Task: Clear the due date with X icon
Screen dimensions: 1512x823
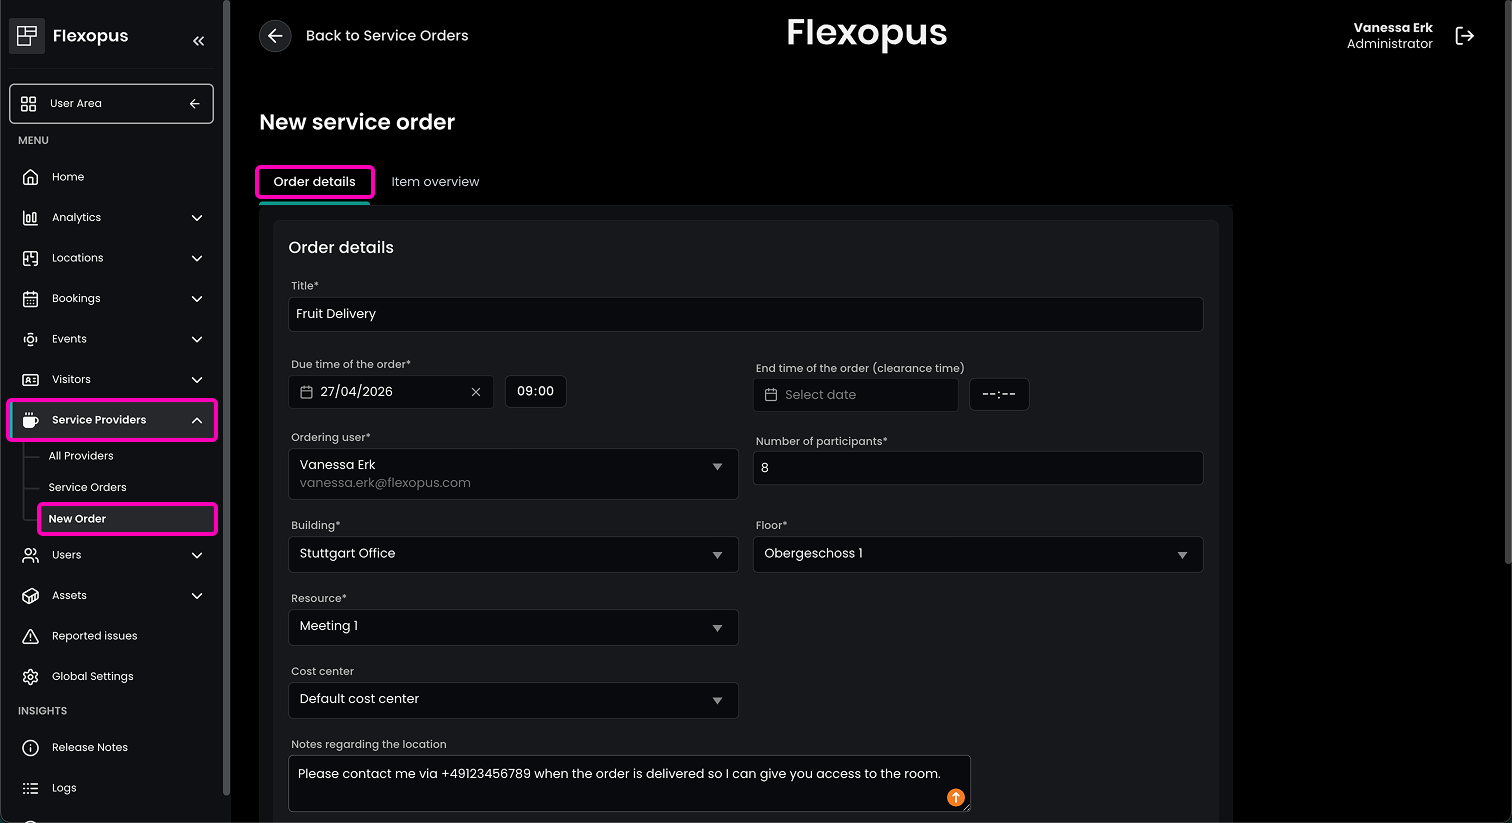Action: coord(476,392)
